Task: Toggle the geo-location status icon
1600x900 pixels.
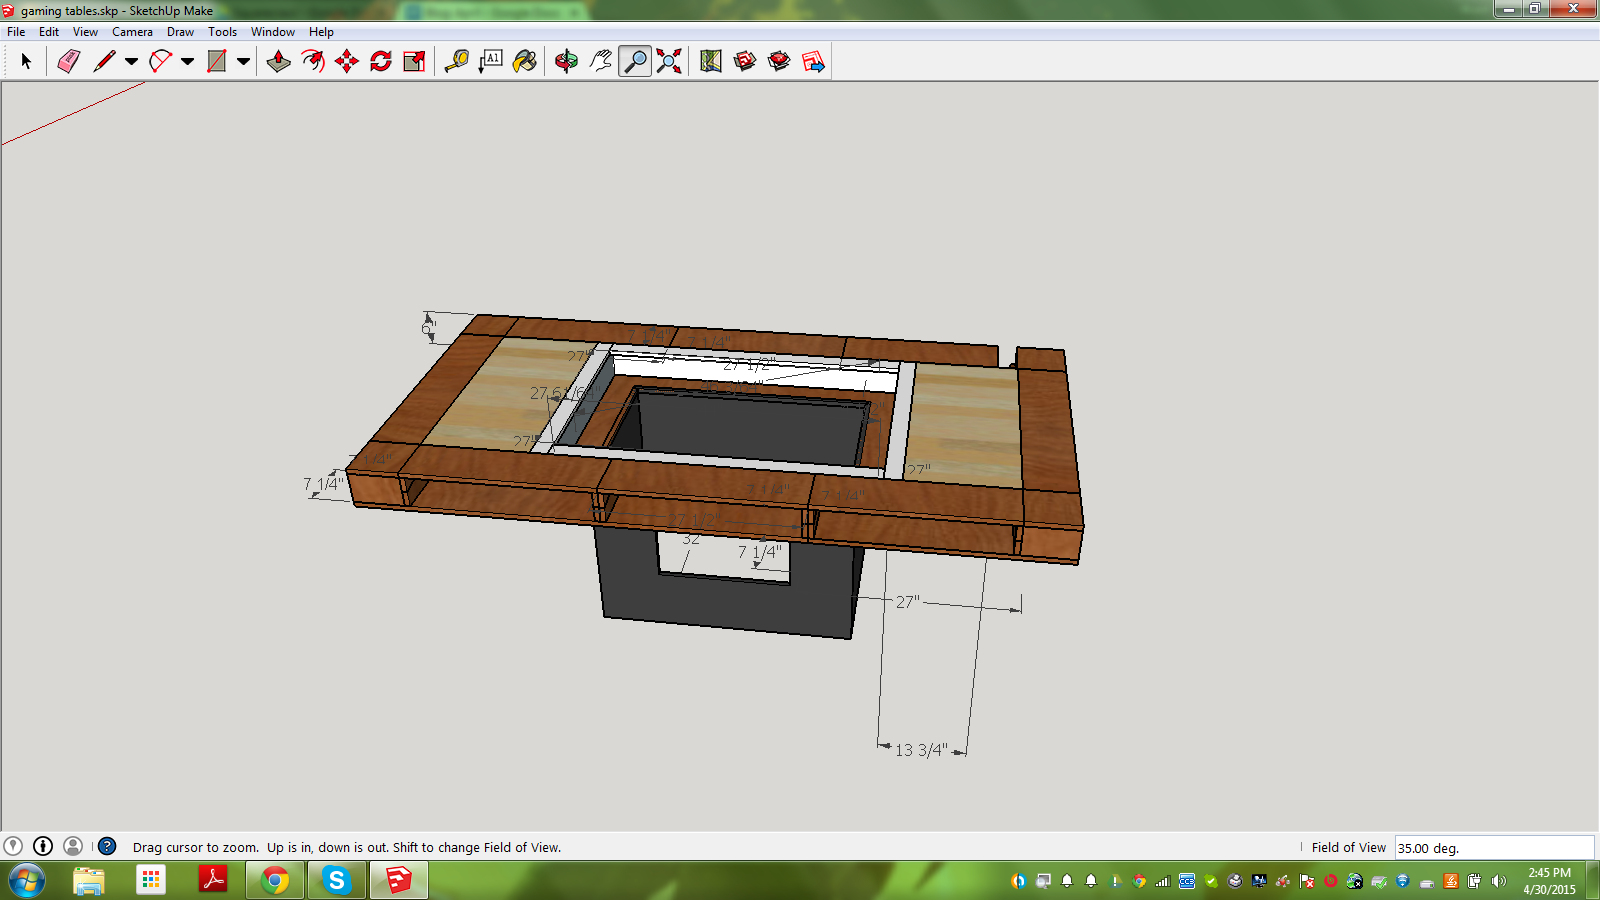Action: [x=13, y=847]
